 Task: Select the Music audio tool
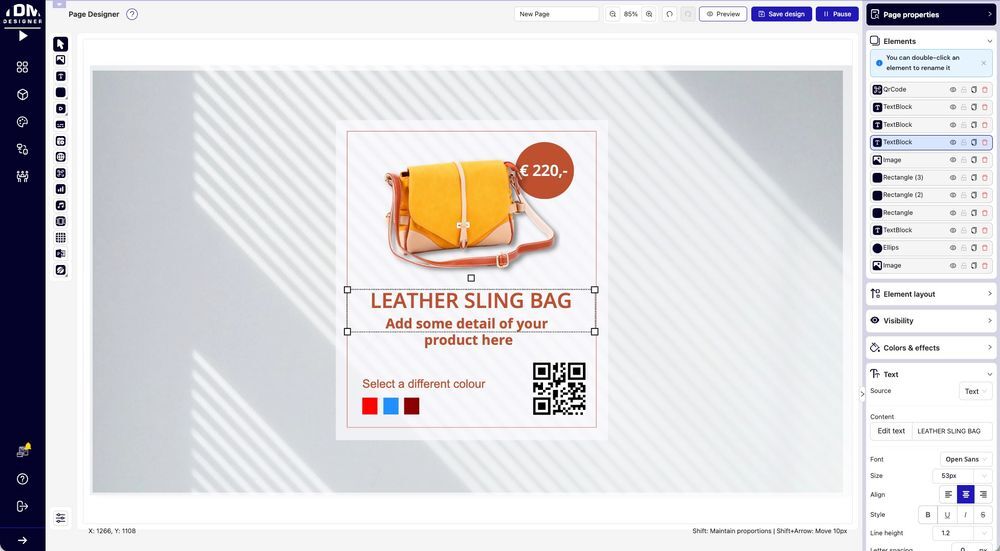click(61, 205)
